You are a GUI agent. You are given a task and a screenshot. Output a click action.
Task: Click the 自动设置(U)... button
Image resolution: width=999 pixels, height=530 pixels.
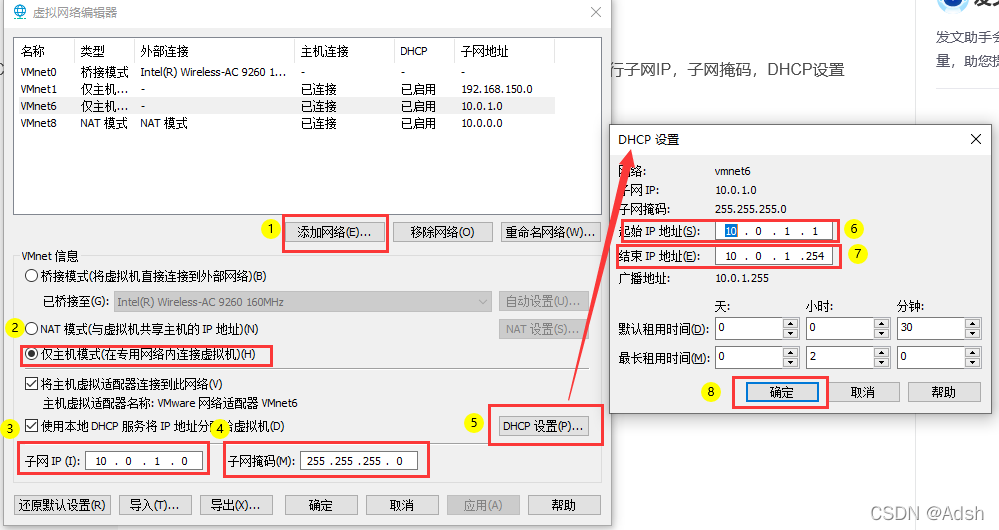click(543, 301)
